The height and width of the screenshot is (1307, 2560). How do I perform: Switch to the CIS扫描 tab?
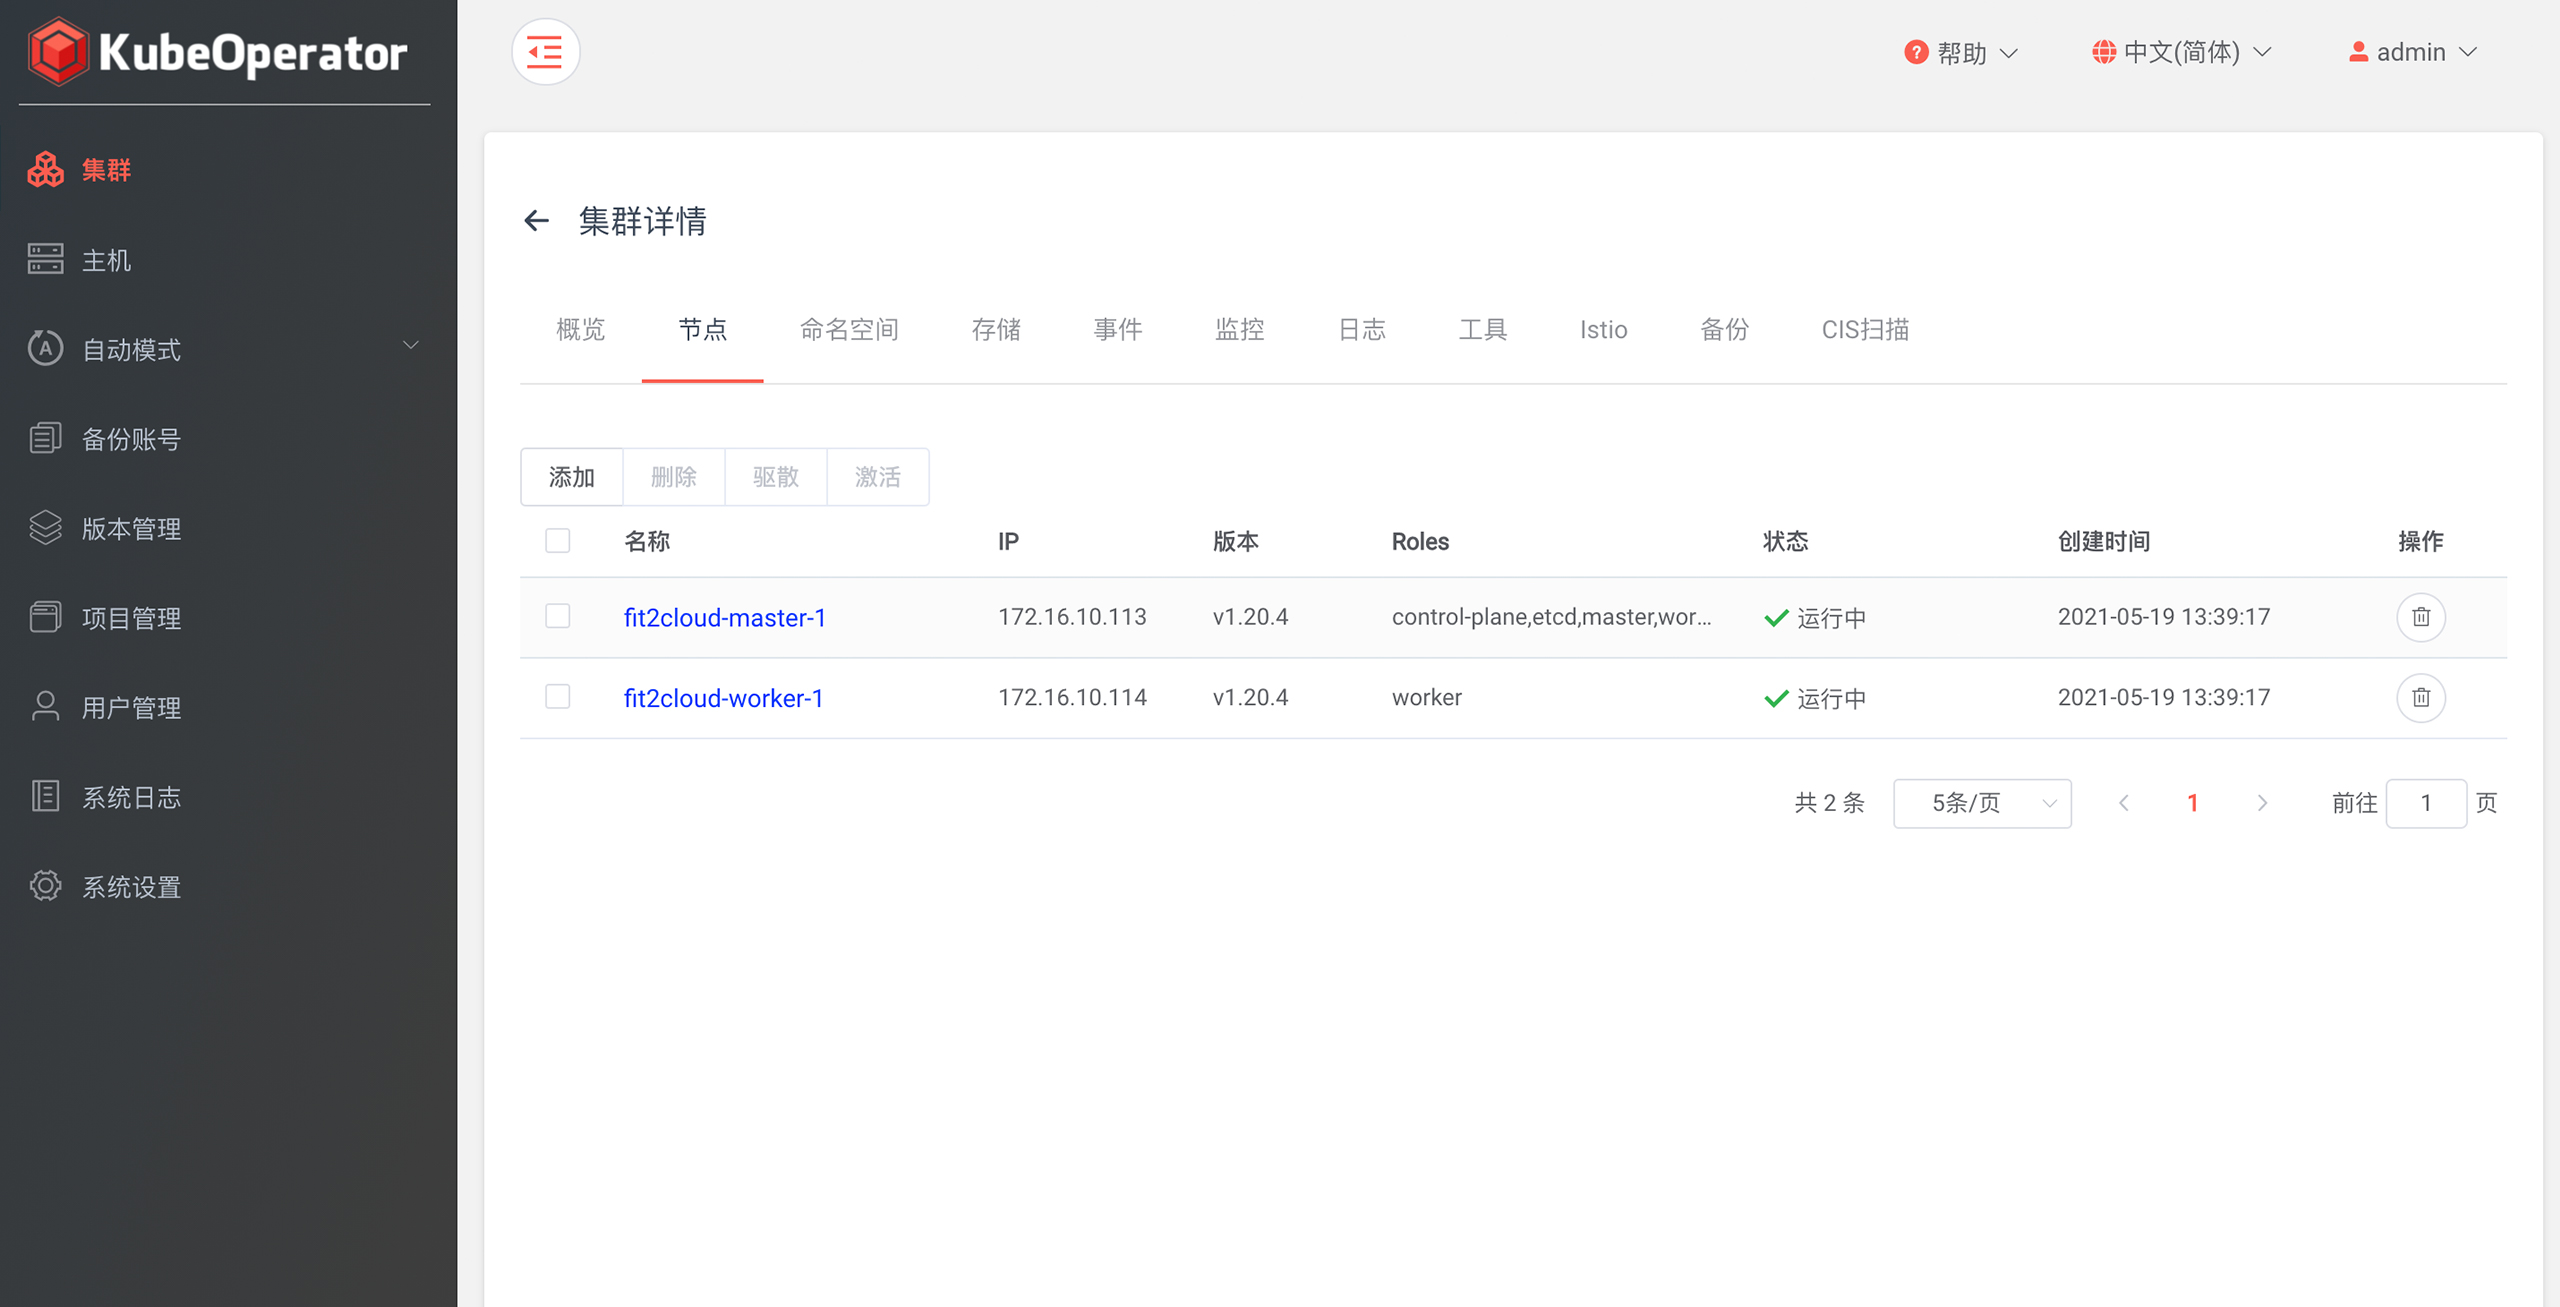tap(1865, 330)
